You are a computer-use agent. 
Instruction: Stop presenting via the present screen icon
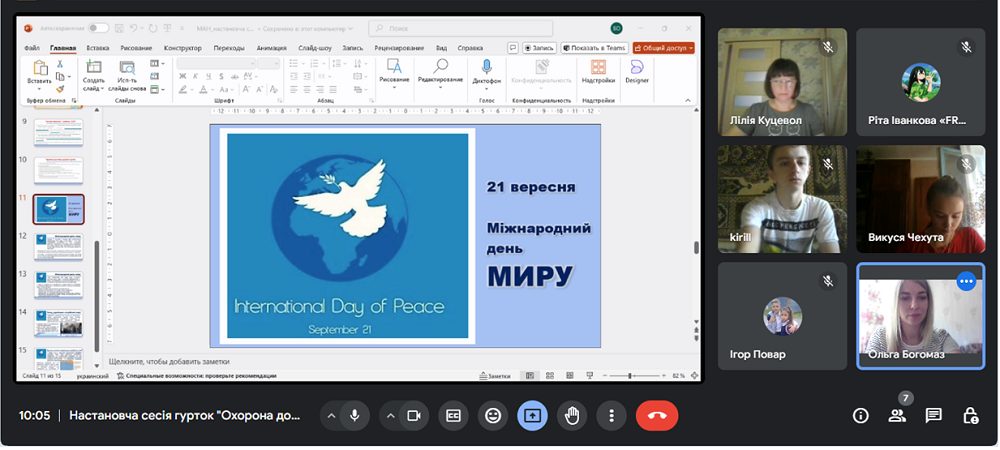pyautogui.click(x=533, y=416)
